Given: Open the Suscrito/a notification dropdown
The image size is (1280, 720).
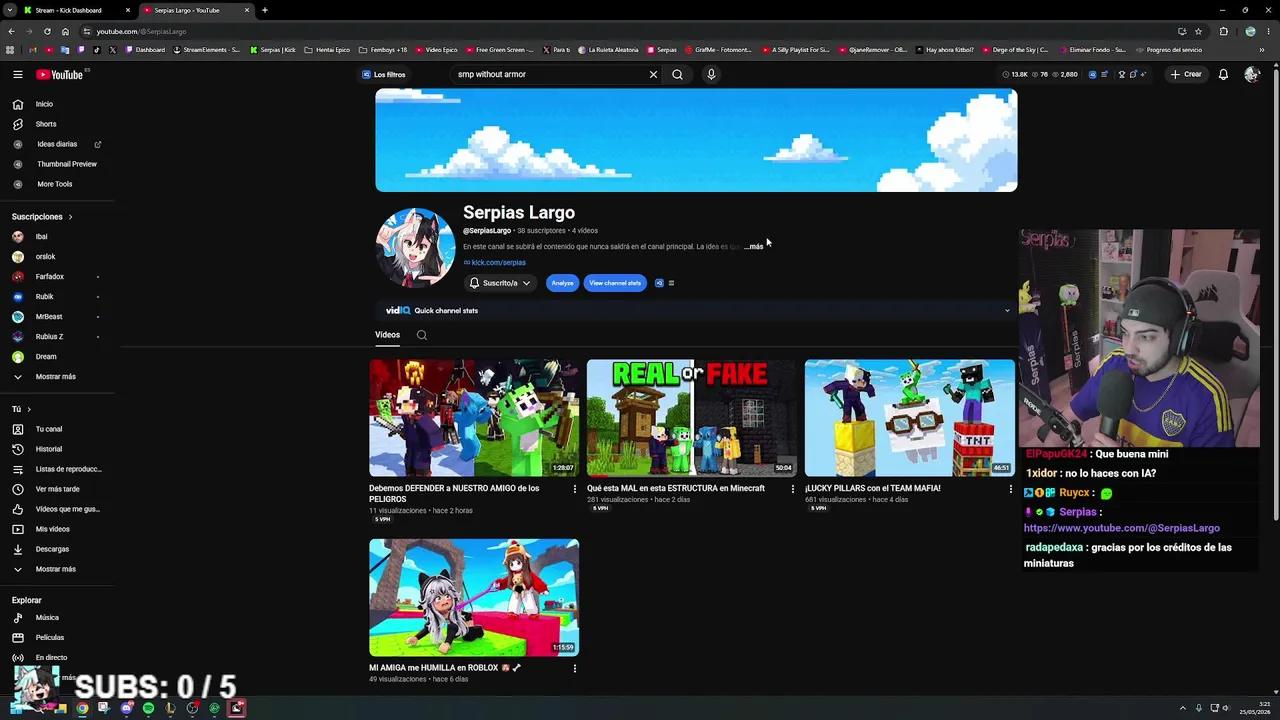Looking at the screenshot, I should tap(501, 283).
